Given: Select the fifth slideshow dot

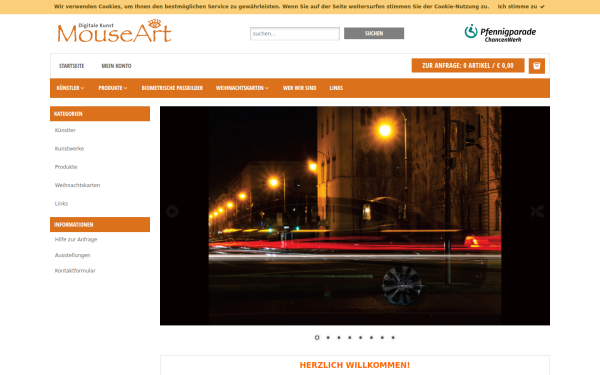Looking at the screenshot, I should click(360, 338).
